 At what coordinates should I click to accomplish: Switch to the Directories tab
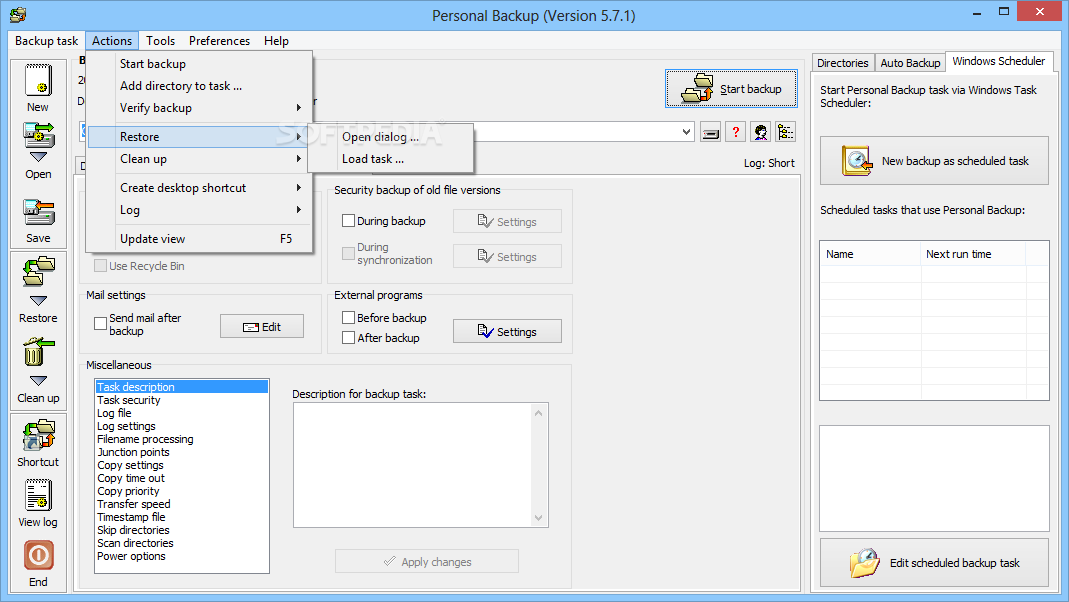(x=843, y=63)
